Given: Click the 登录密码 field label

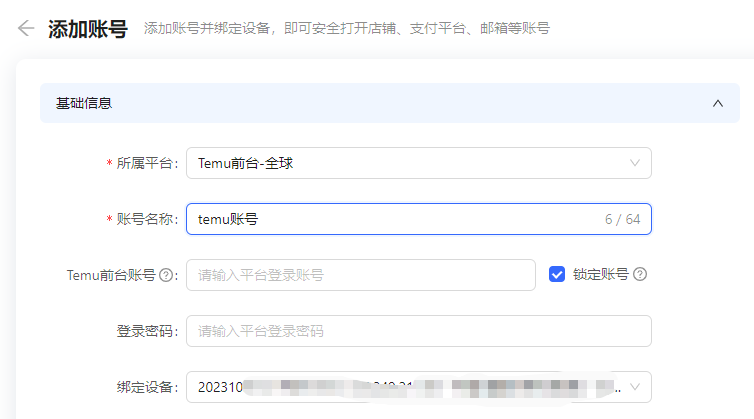Looking at the screenshot, I should [145, 331].
